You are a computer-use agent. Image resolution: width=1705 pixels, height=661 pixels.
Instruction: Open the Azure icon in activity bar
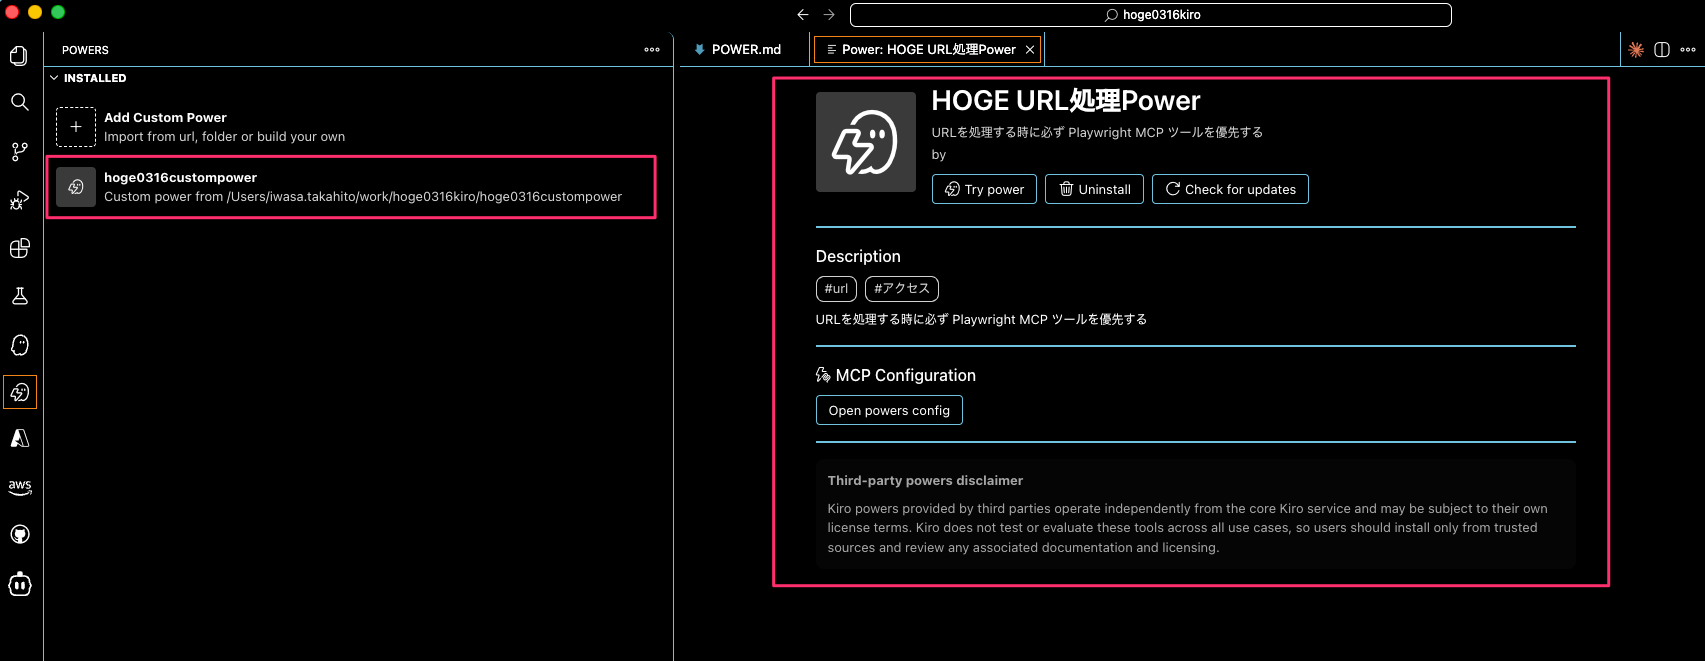19,438
